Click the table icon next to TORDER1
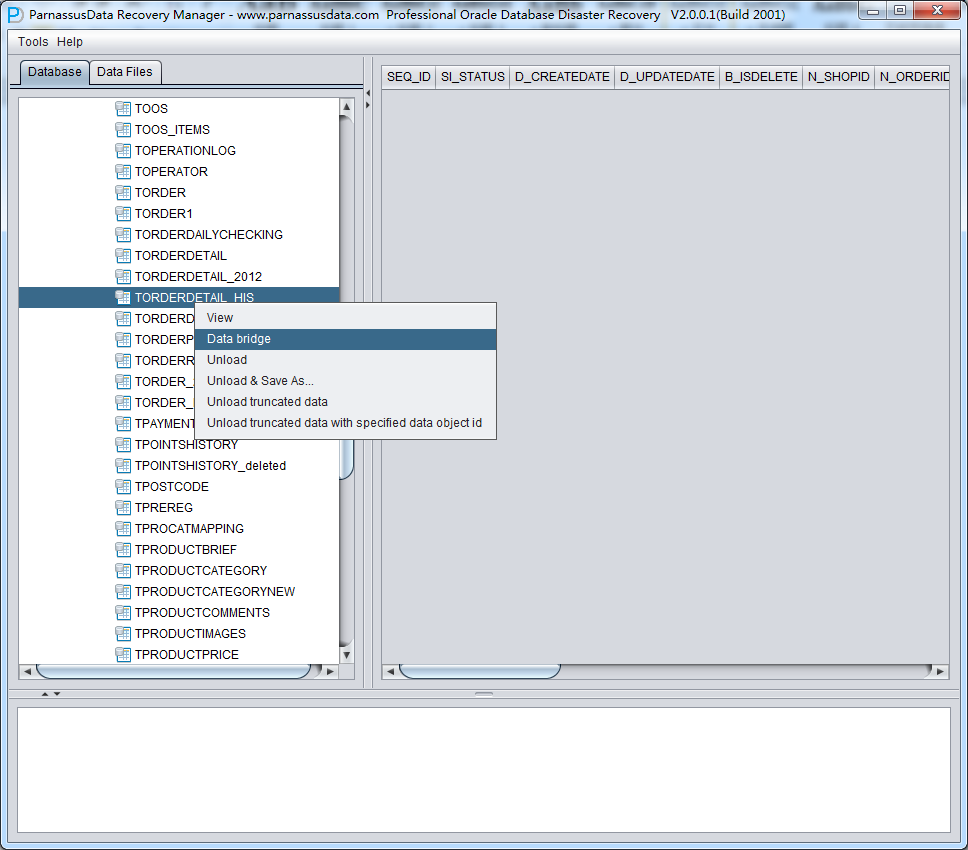968x850 pixels. coord(123,213)
